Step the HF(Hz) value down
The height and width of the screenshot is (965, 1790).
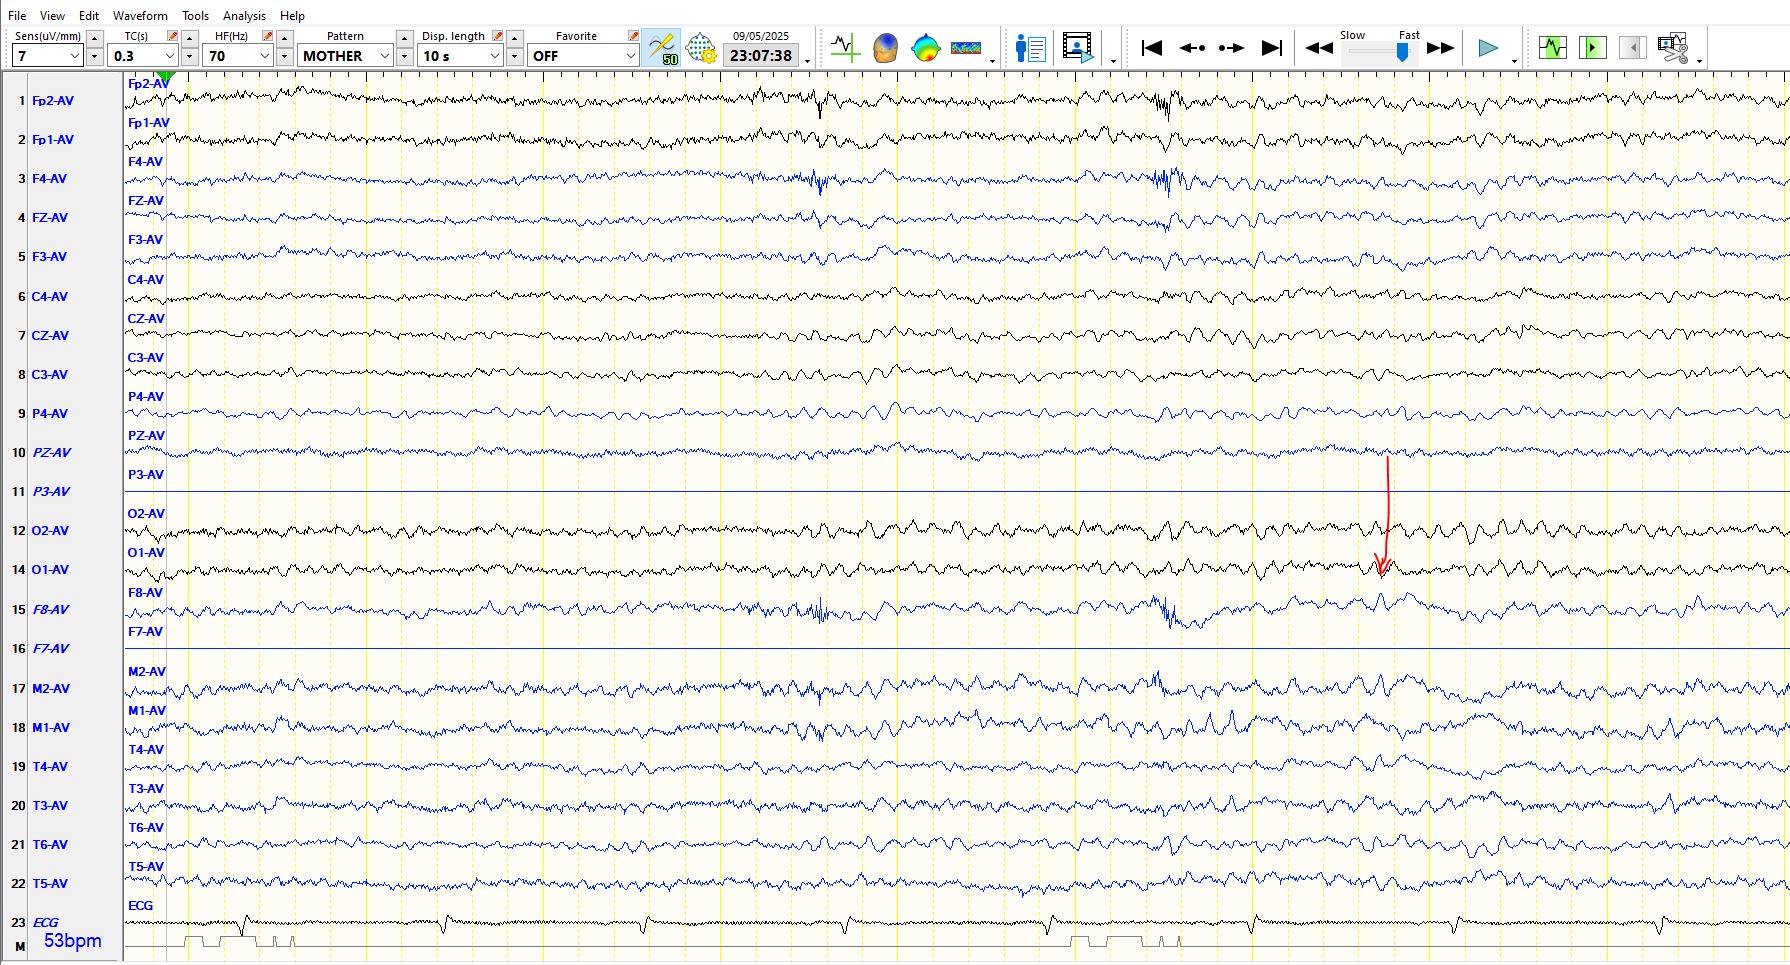[x=285, y=56]
